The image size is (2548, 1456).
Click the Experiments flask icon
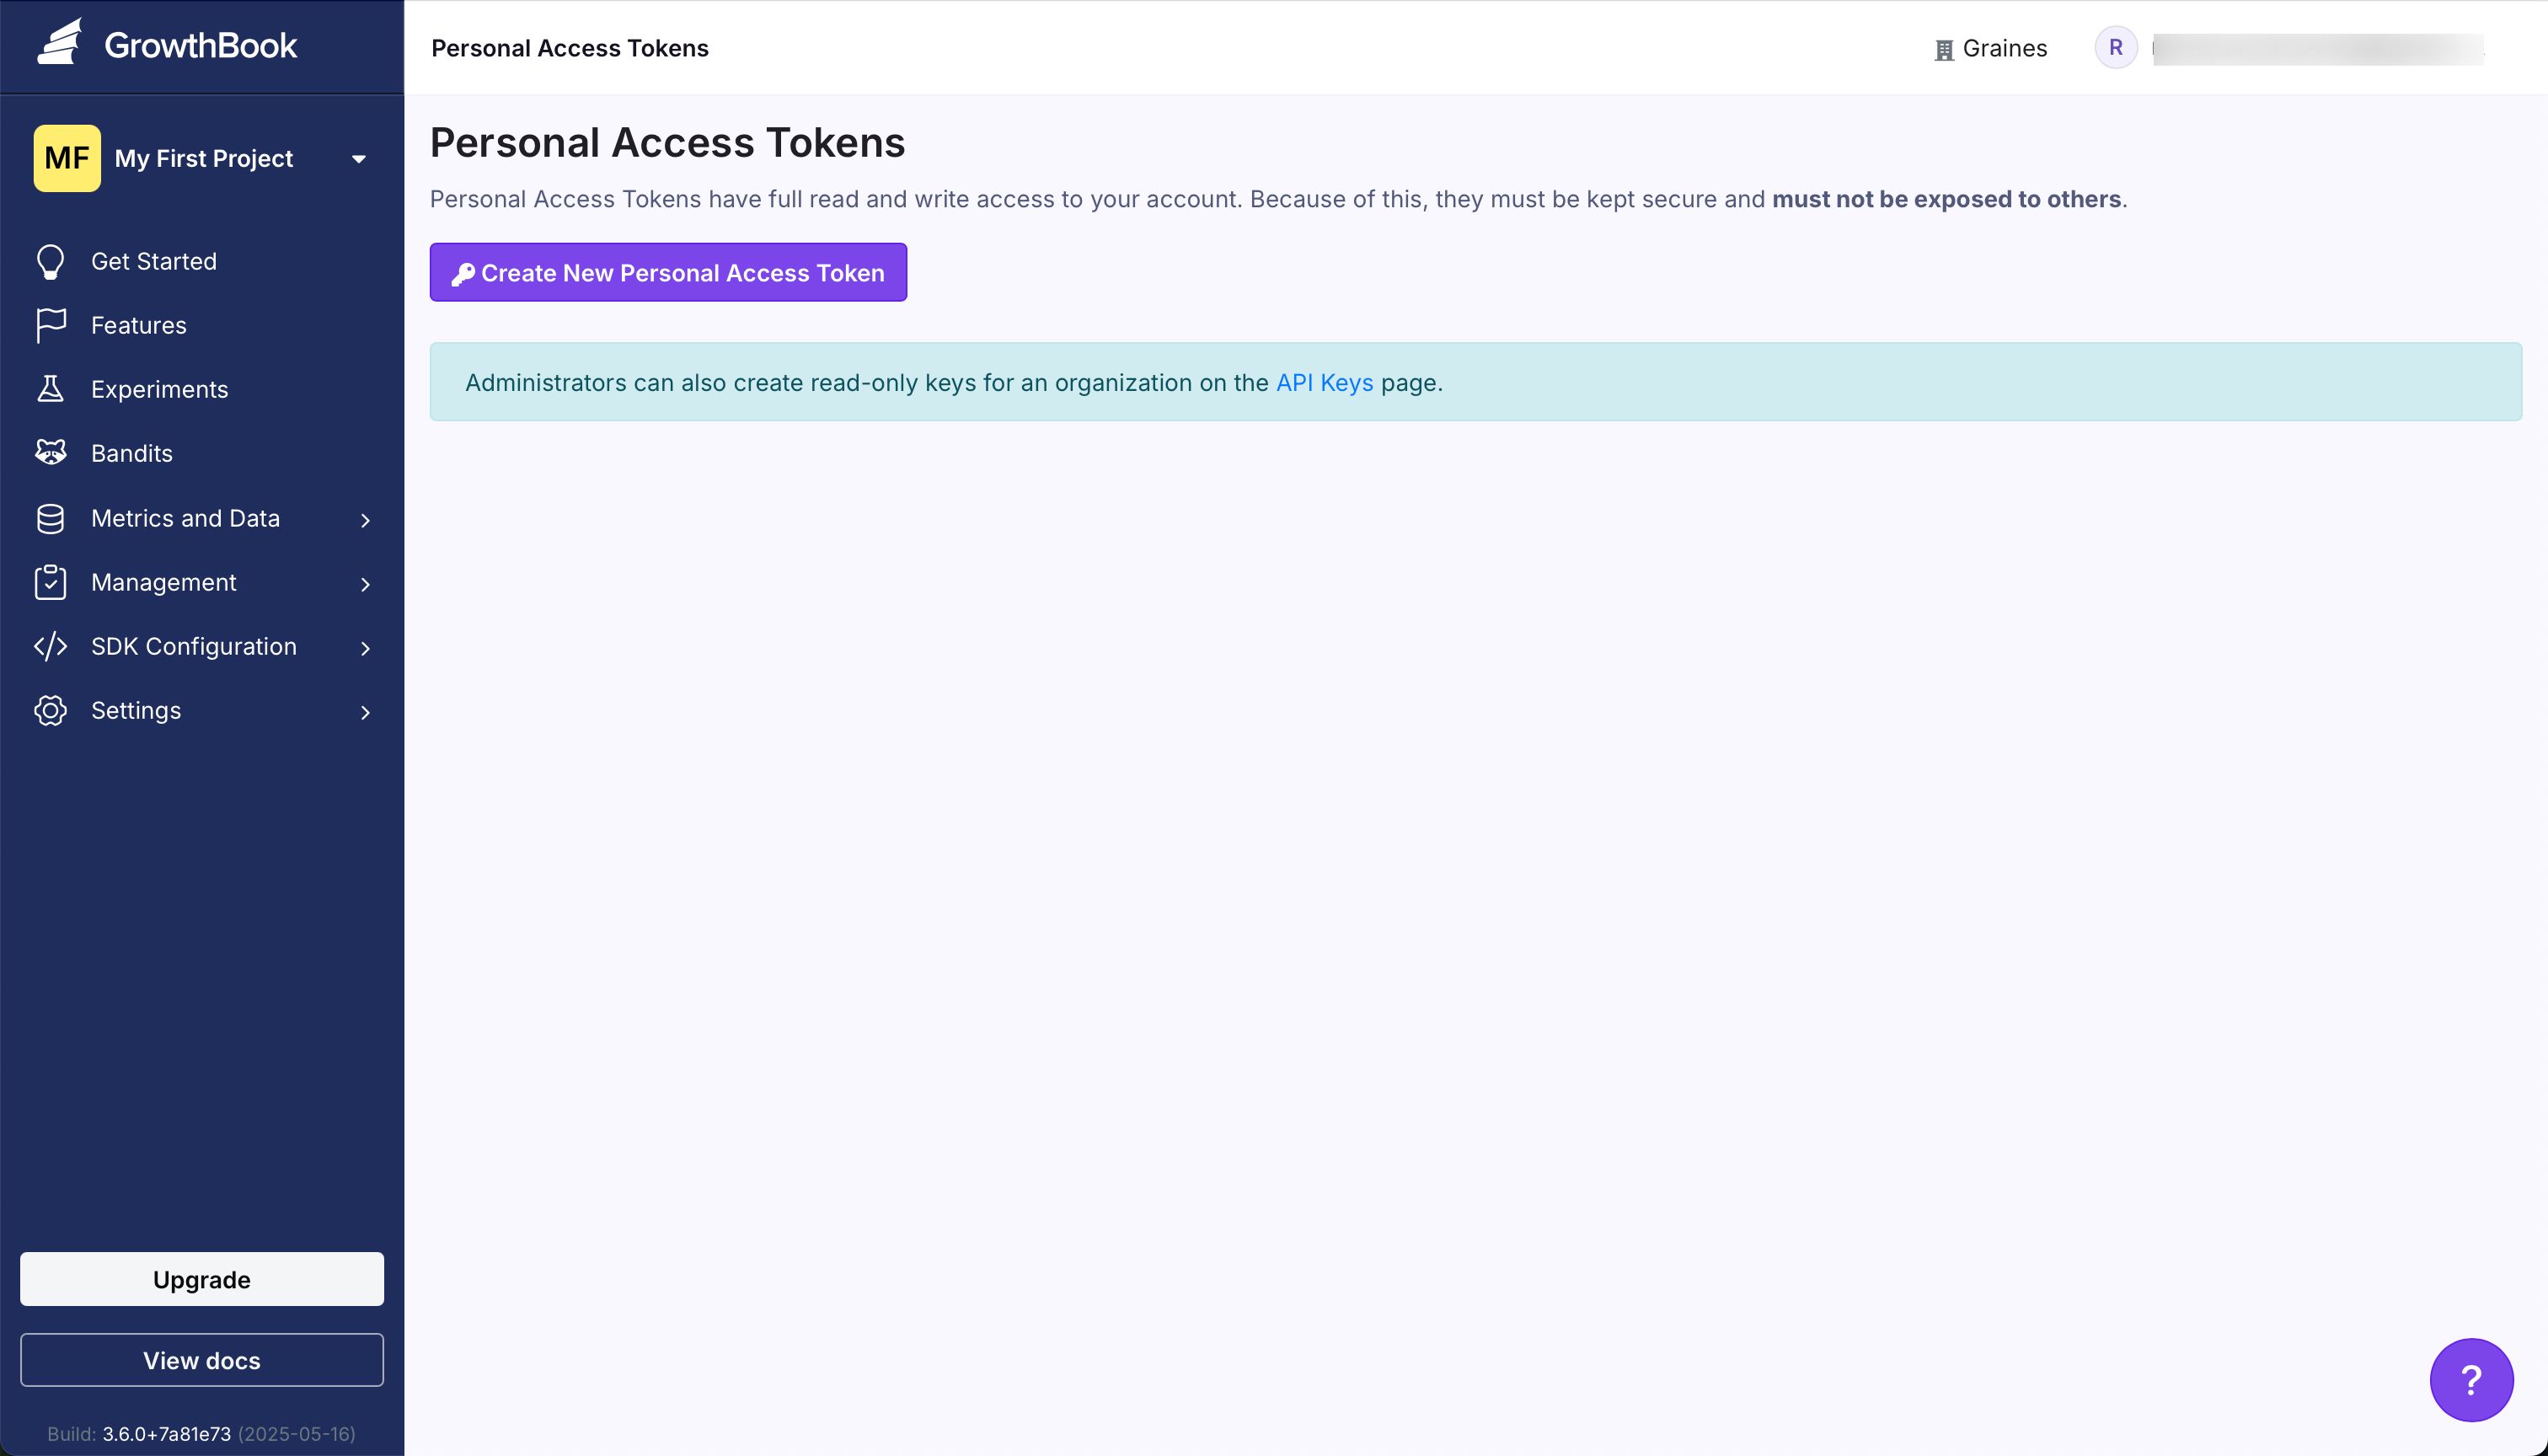tap(50, 389)
